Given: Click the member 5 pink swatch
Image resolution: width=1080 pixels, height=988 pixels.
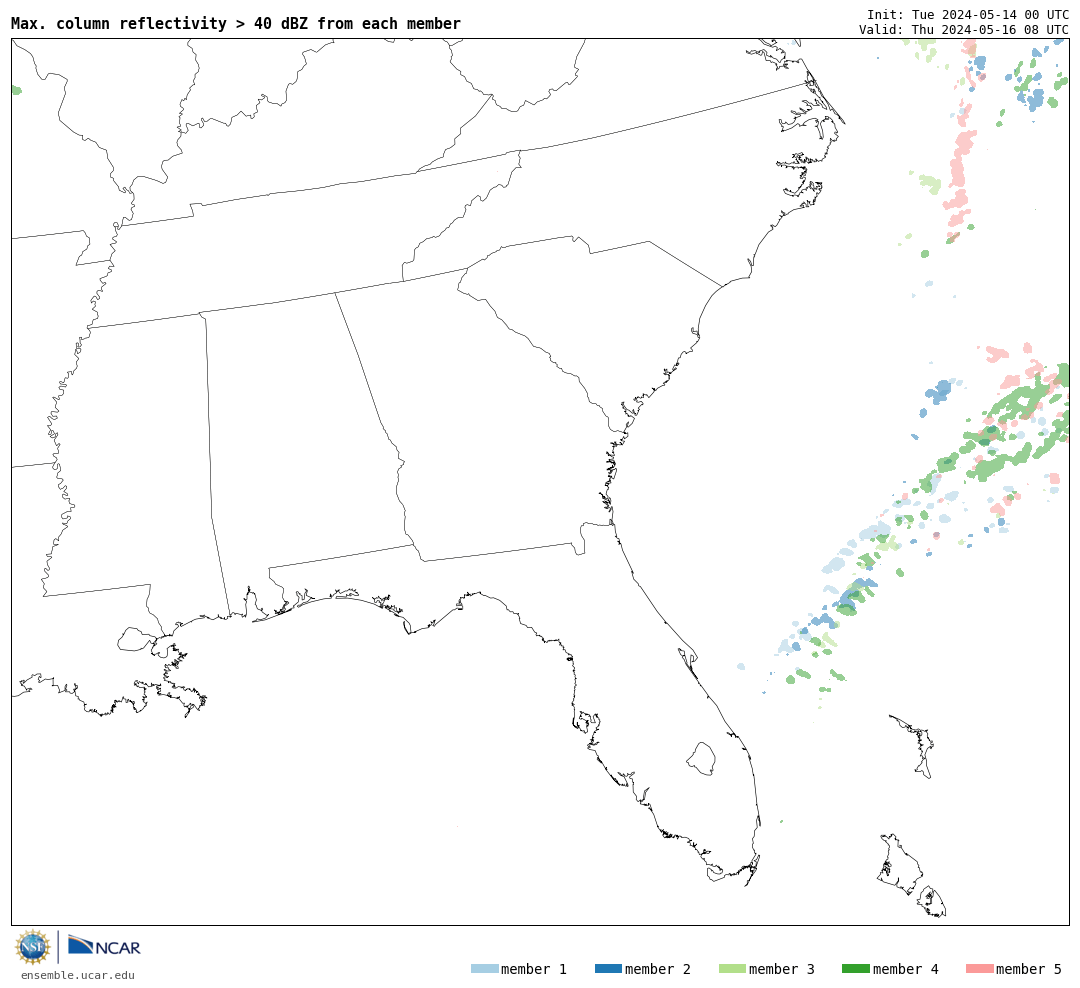Looking at the screenshot, I should click(979, 968).
